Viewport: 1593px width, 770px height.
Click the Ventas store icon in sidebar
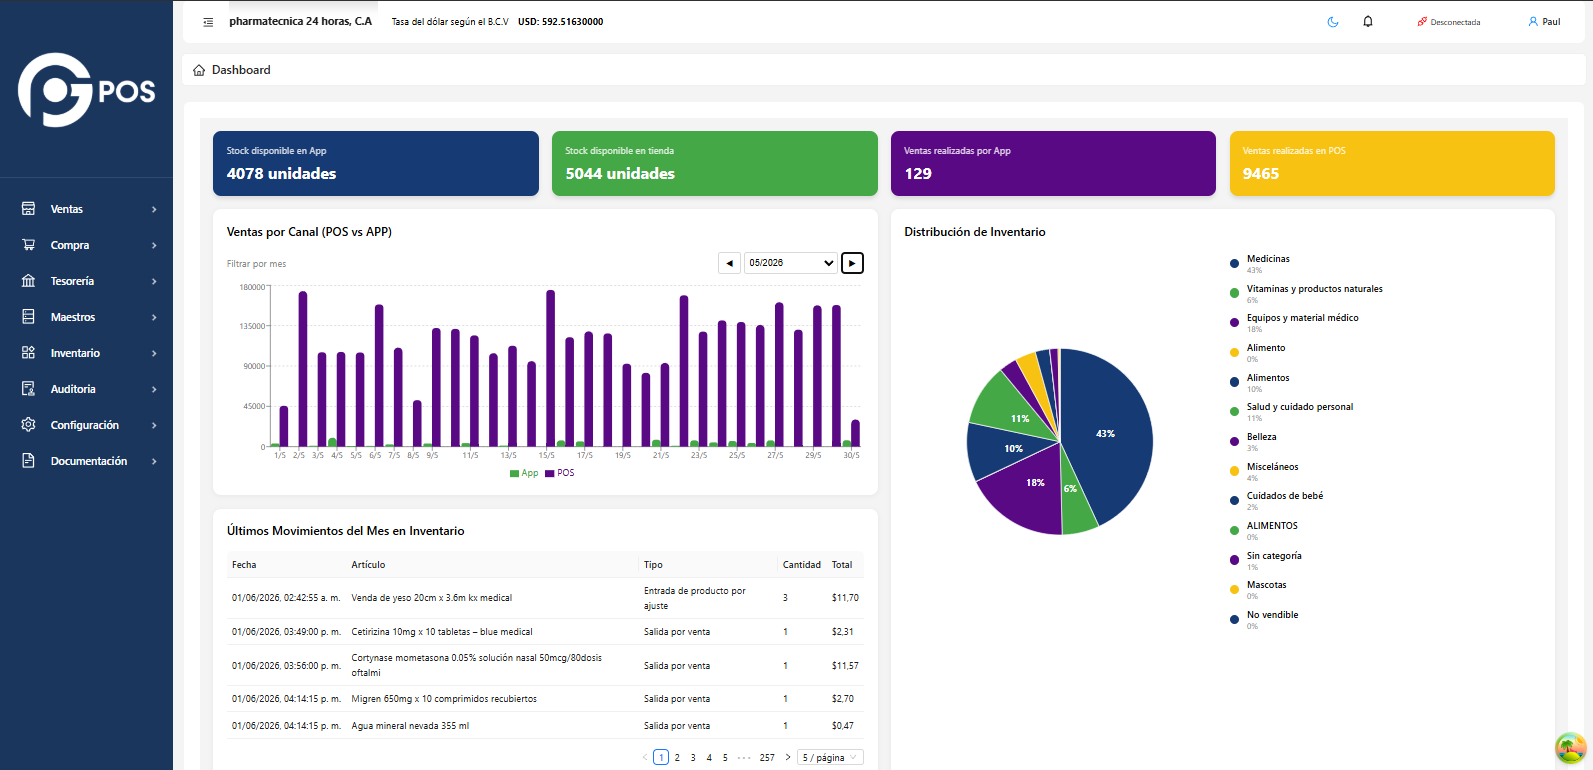point(28,209)
